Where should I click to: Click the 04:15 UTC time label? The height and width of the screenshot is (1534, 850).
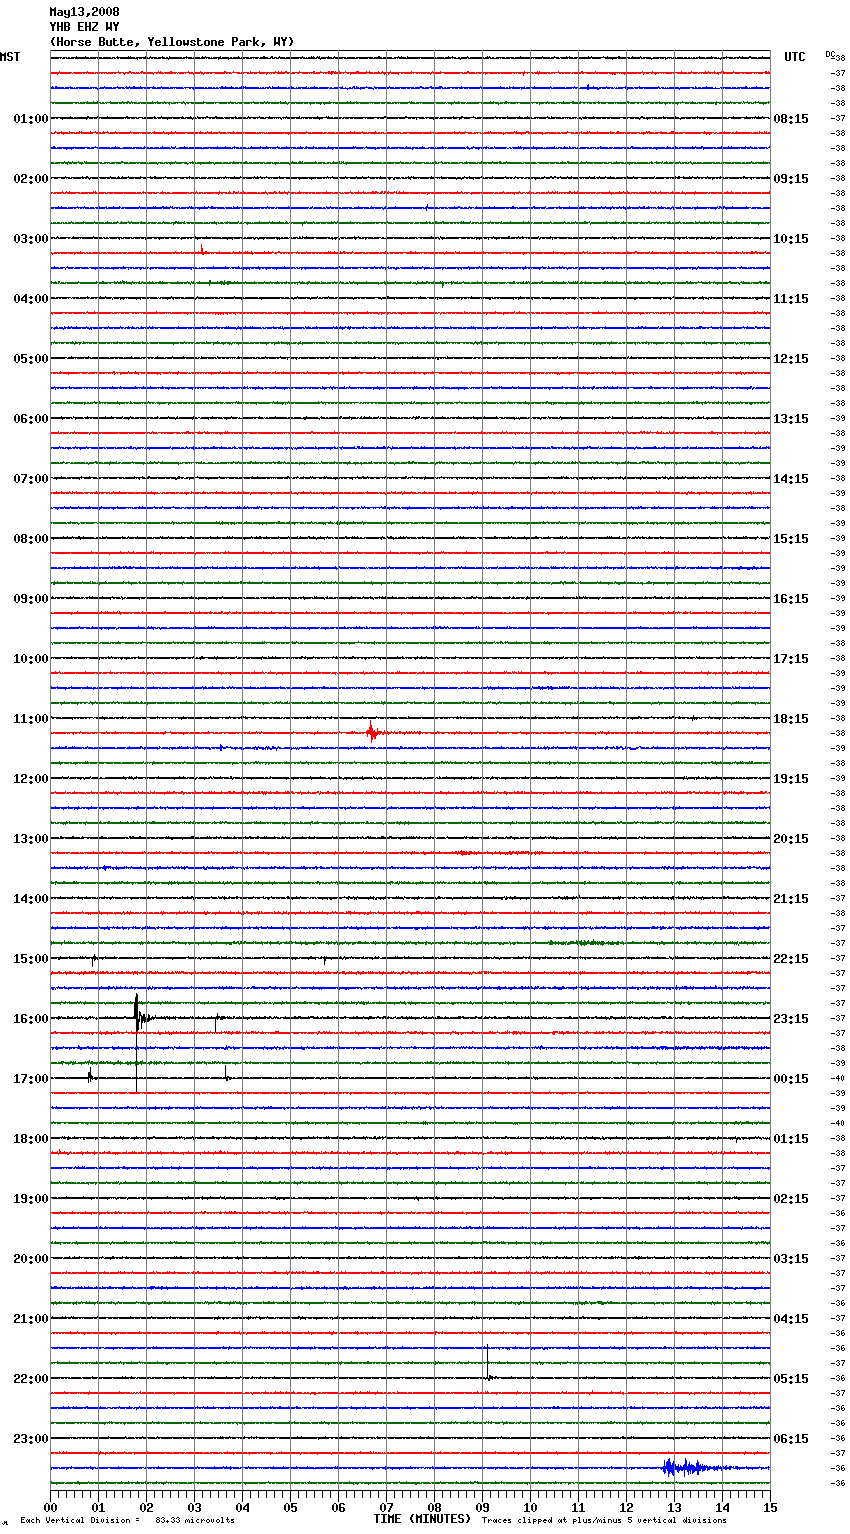[x=791, y=1319]
